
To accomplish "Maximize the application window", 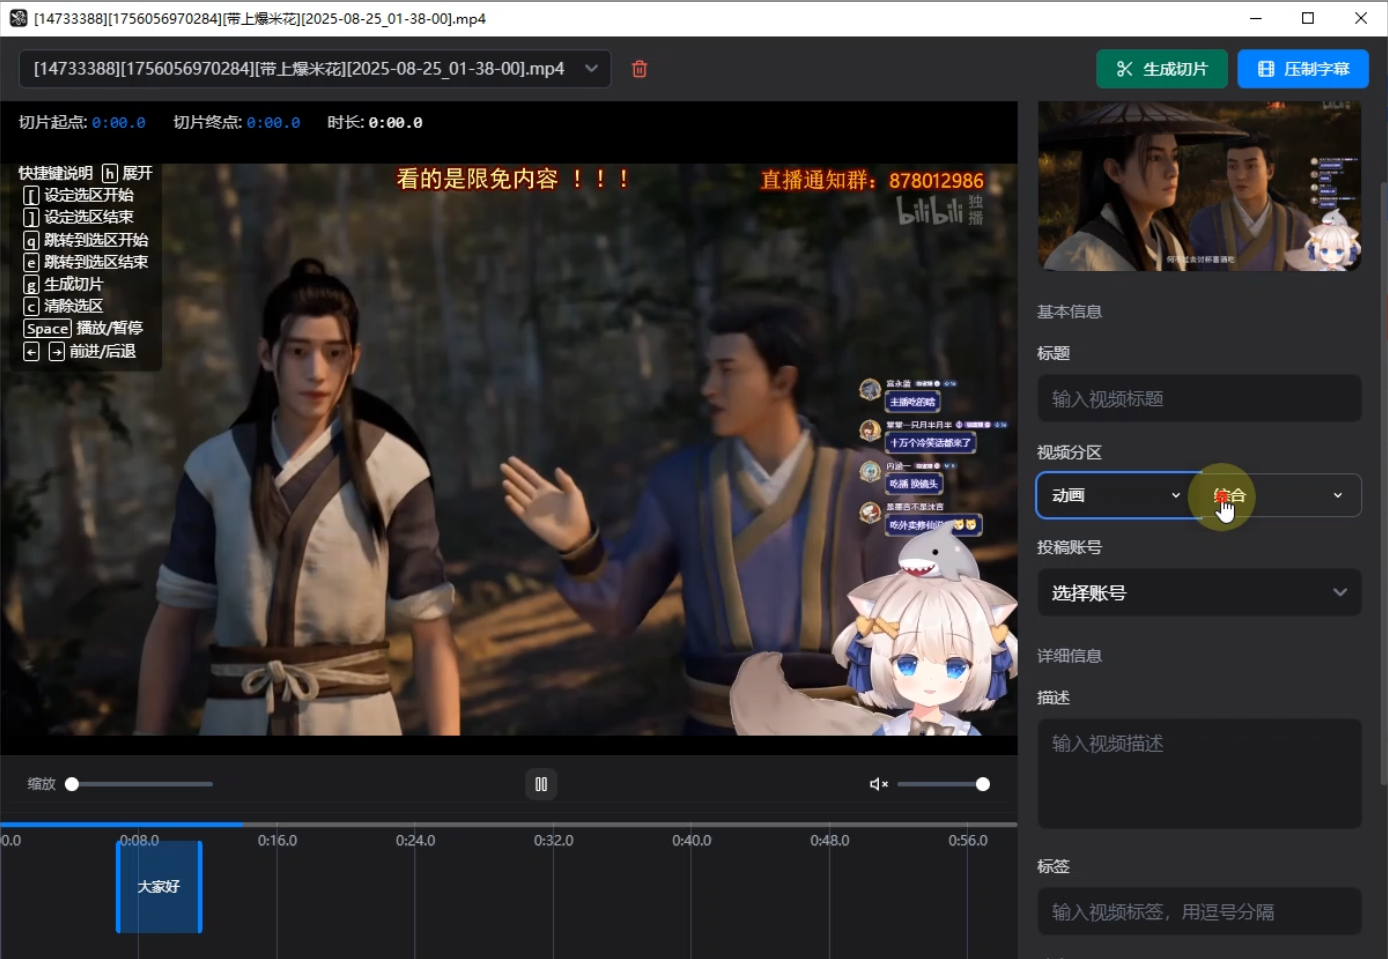I will (x=1308, y=18).
